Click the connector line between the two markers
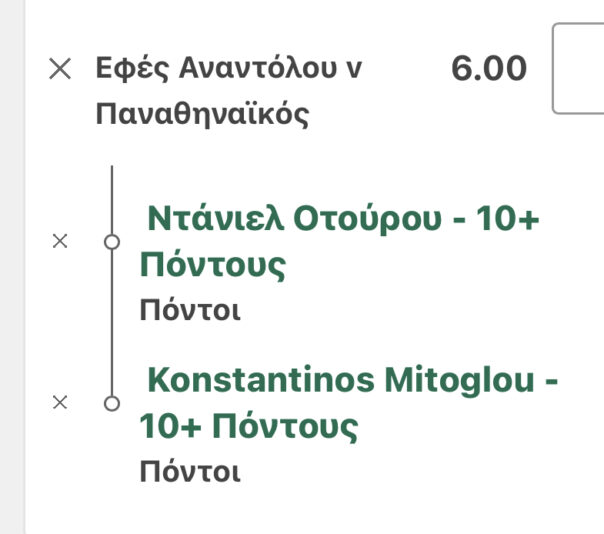 112,322
